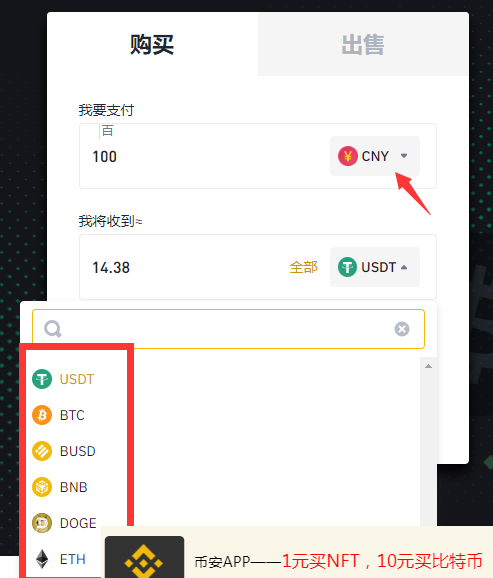Click the scrollbar up arrow
Viewport: 493px width, 578px height.
click(x=428, y=366)
